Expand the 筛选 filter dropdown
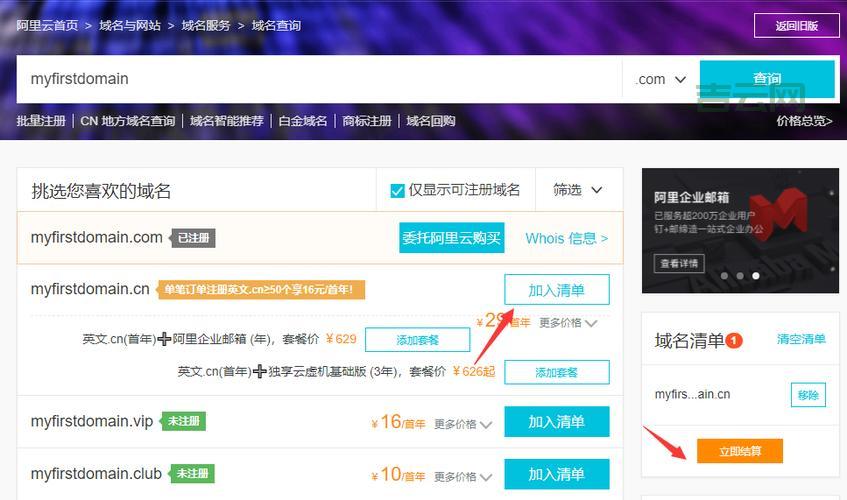Screen dimensions: 847x500 (579, 190)
